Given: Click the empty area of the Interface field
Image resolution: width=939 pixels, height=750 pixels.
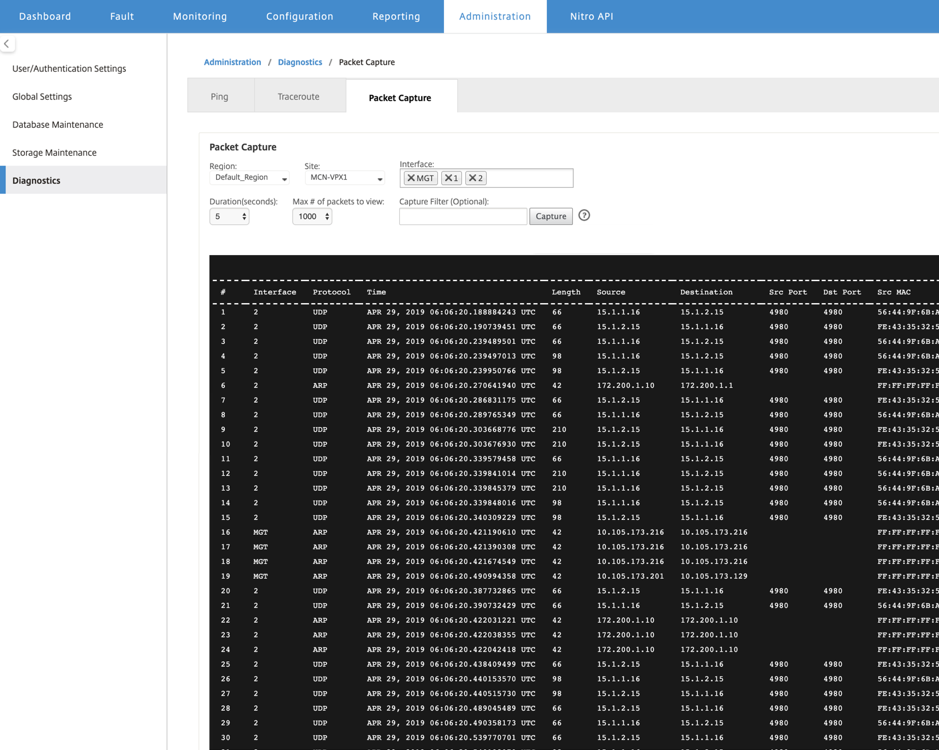Looking at the screenshot, I should [529, 178].
